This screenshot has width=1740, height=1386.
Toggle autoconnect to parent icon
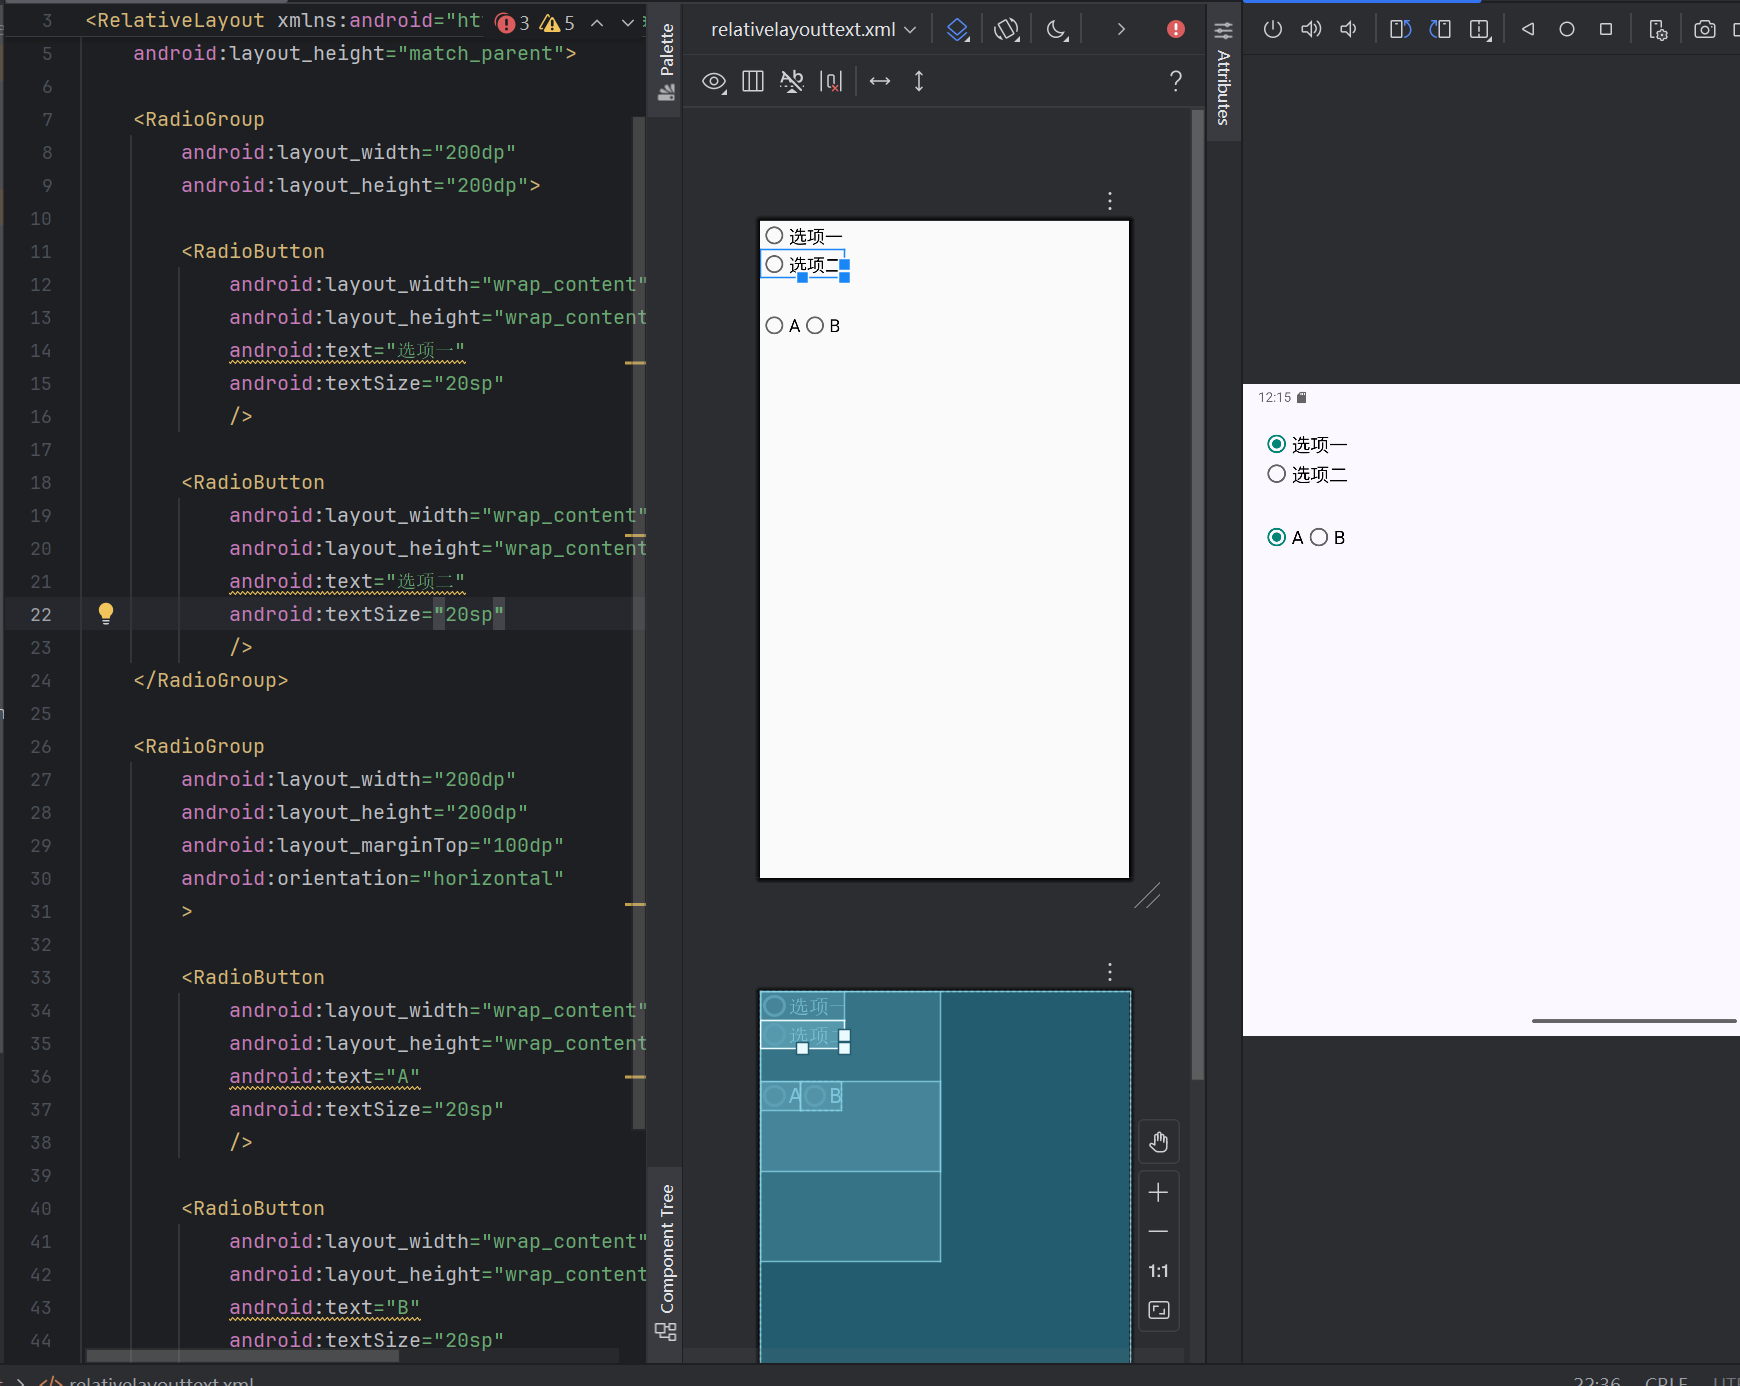point(792,82)
